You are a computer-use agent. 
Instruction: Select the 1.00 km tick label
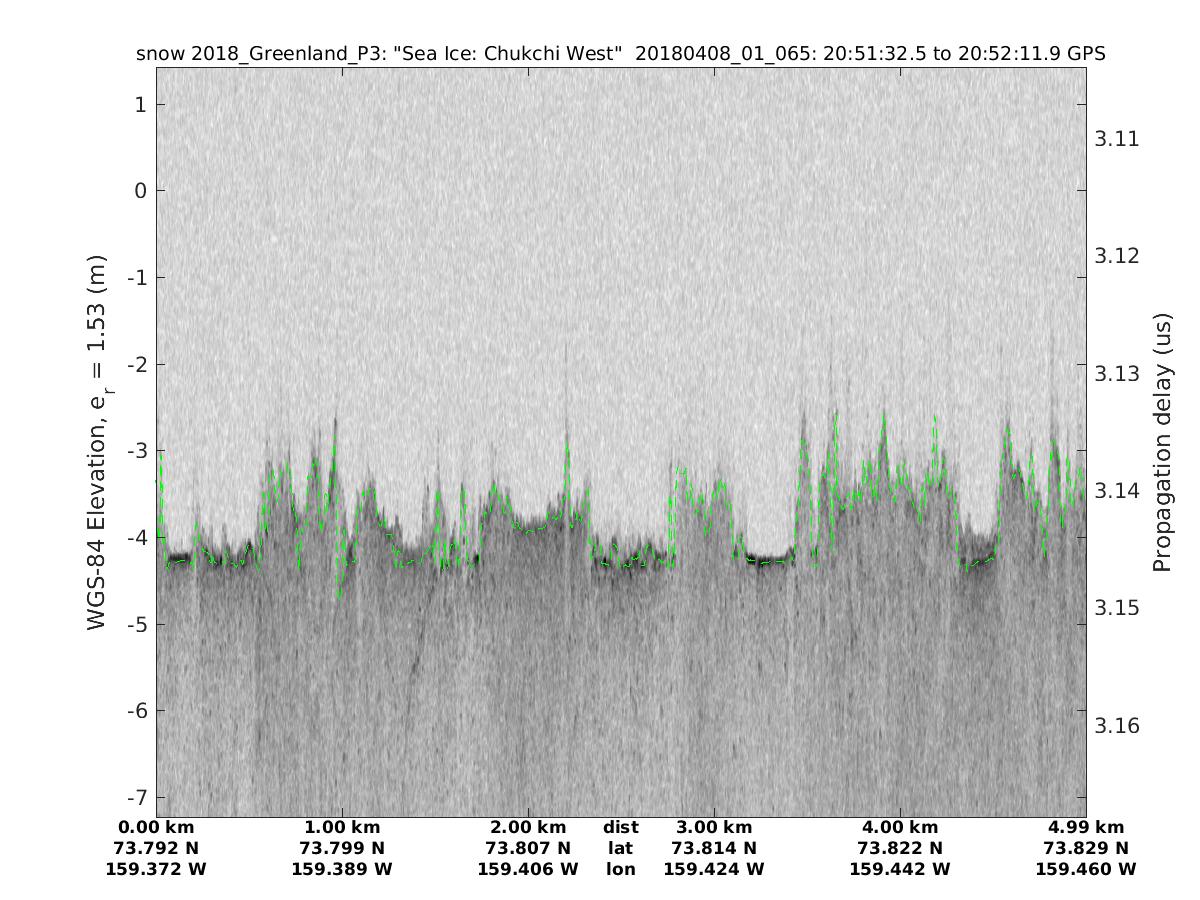pyautogui.click(x=342, y=827)
